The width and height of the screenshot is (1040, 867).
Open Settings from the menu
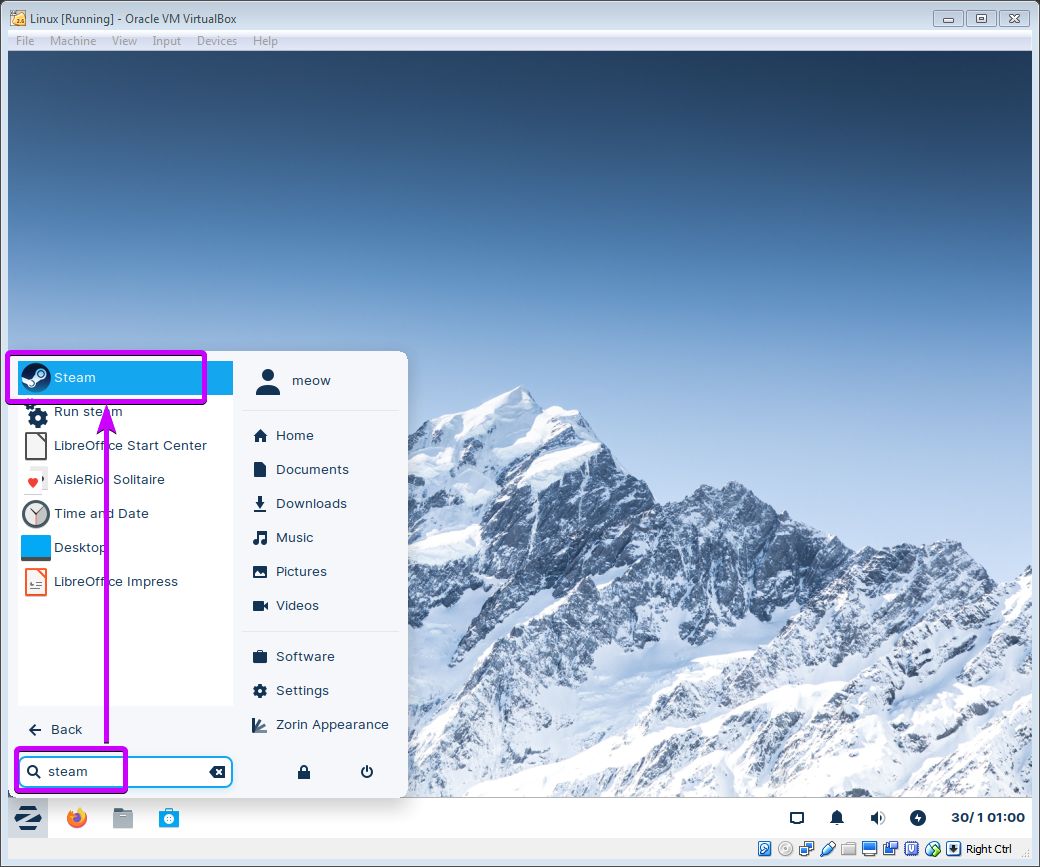tap(291, 691)
